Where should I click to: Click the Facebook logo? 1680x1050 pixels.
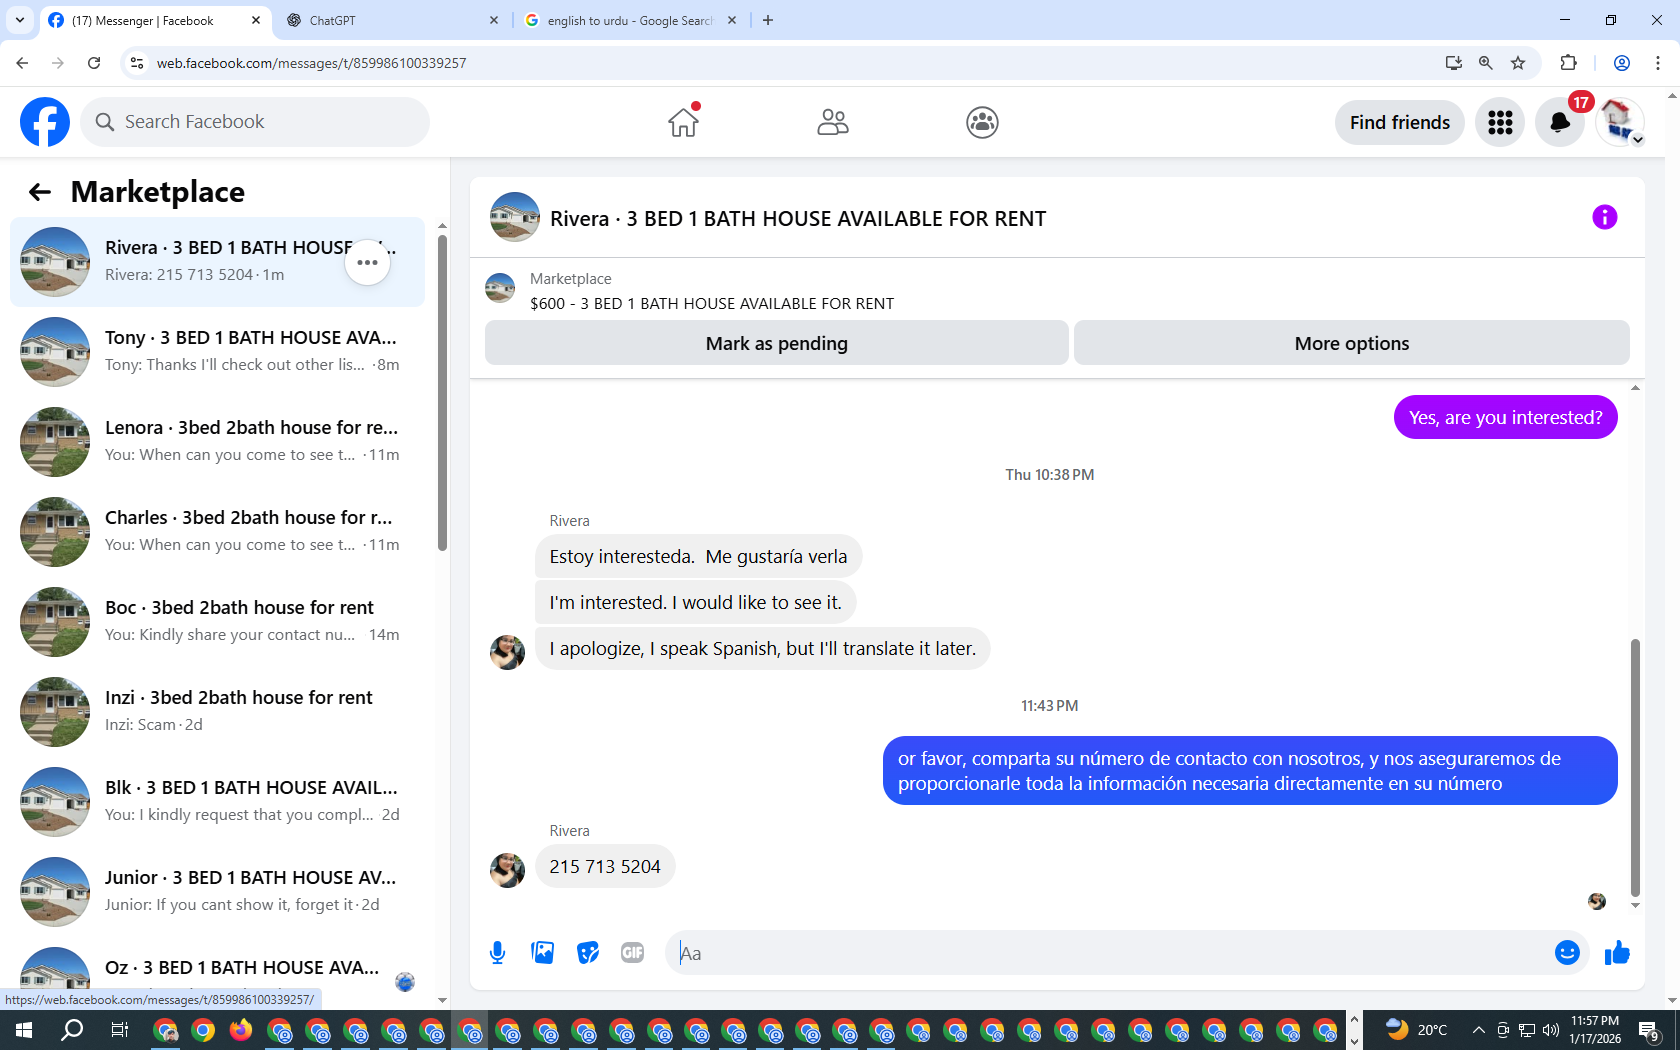pyautogui.click(x=45, y=122)
